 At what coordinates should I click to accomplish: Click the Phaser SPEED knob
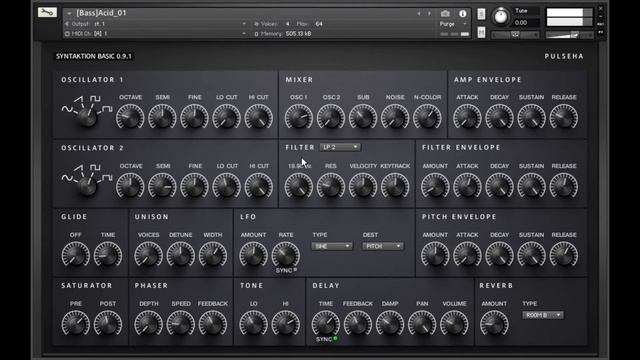(180, 324)
